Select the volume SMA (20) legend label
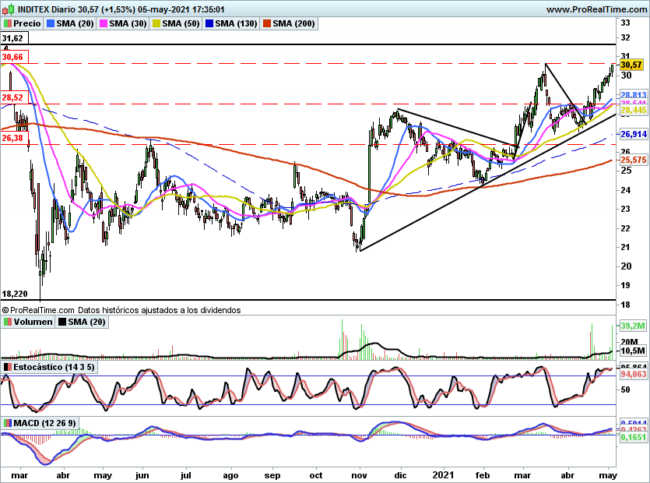This screenshot has height=483, width=650. pos(86,322)
